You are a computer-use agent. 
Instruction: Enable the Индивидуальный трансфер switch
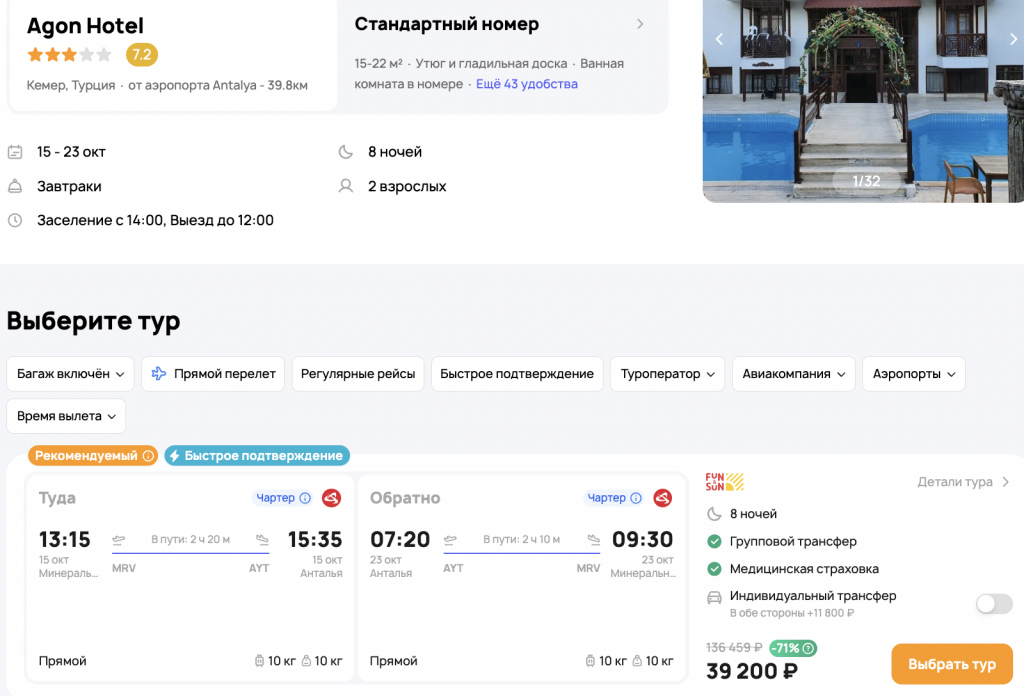click(x=994, y=604)
